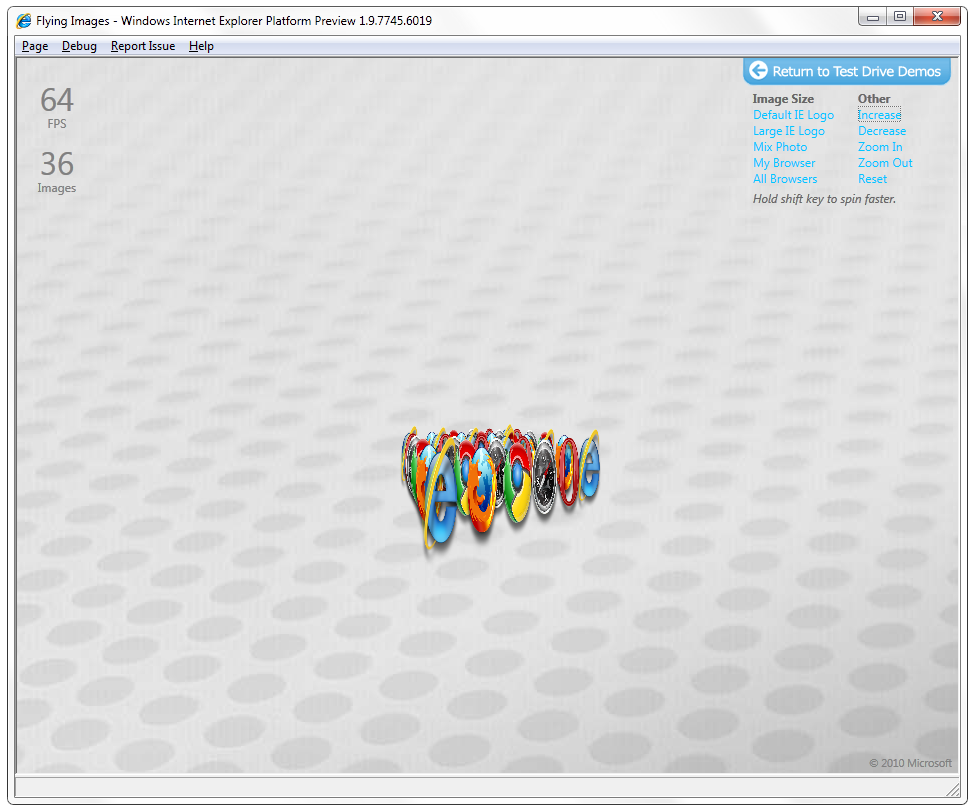971x811 pixels.
Task: Select the All Browsers option
Action: [785, 180]
